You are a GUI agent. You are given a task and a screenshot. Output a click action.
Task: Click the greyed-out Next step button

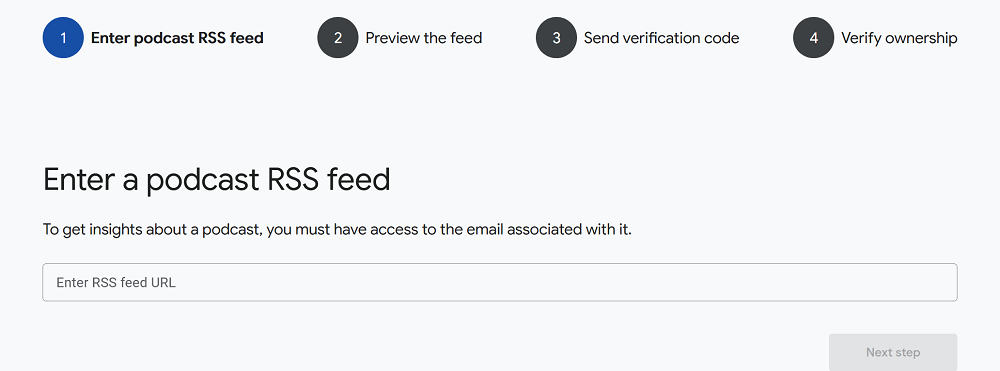click(x=893, y=352)
